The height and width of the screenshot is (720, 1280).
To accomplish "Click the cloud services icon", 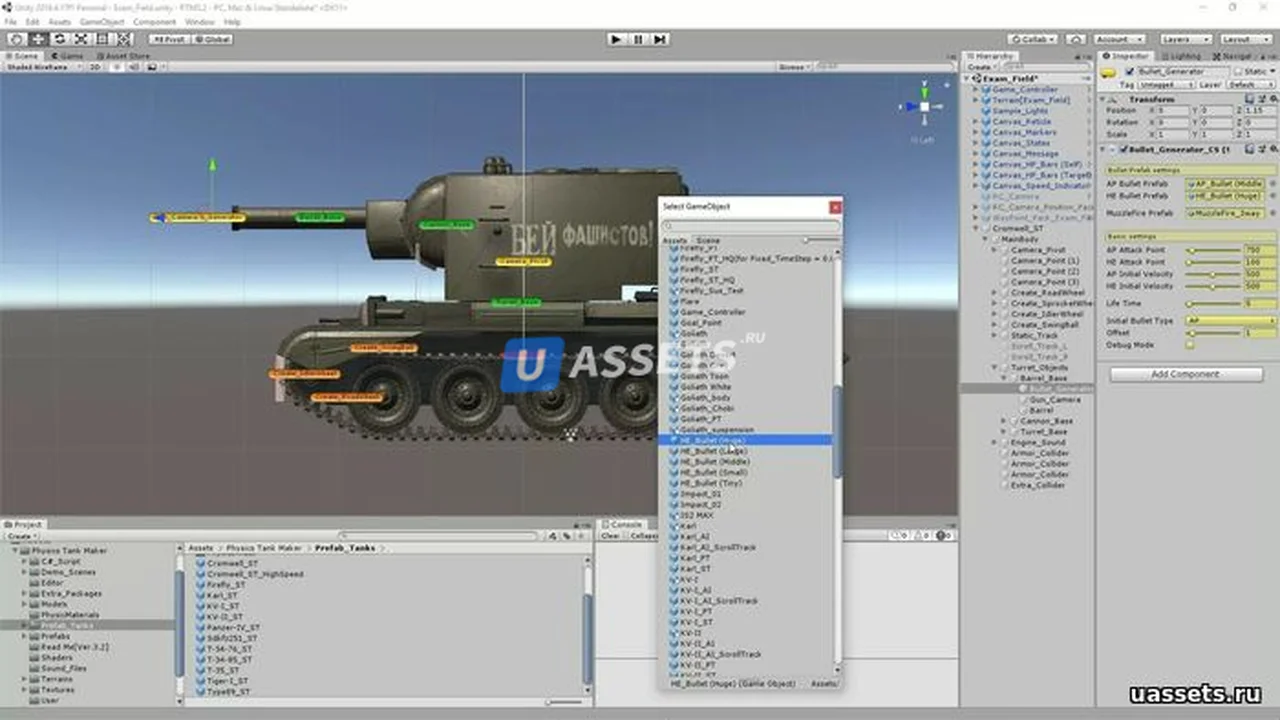I will coord(1075,39).
